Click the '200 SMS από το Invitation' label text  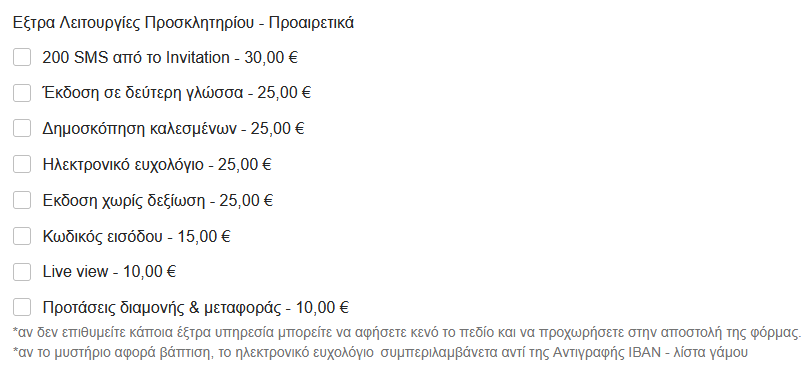136,57
